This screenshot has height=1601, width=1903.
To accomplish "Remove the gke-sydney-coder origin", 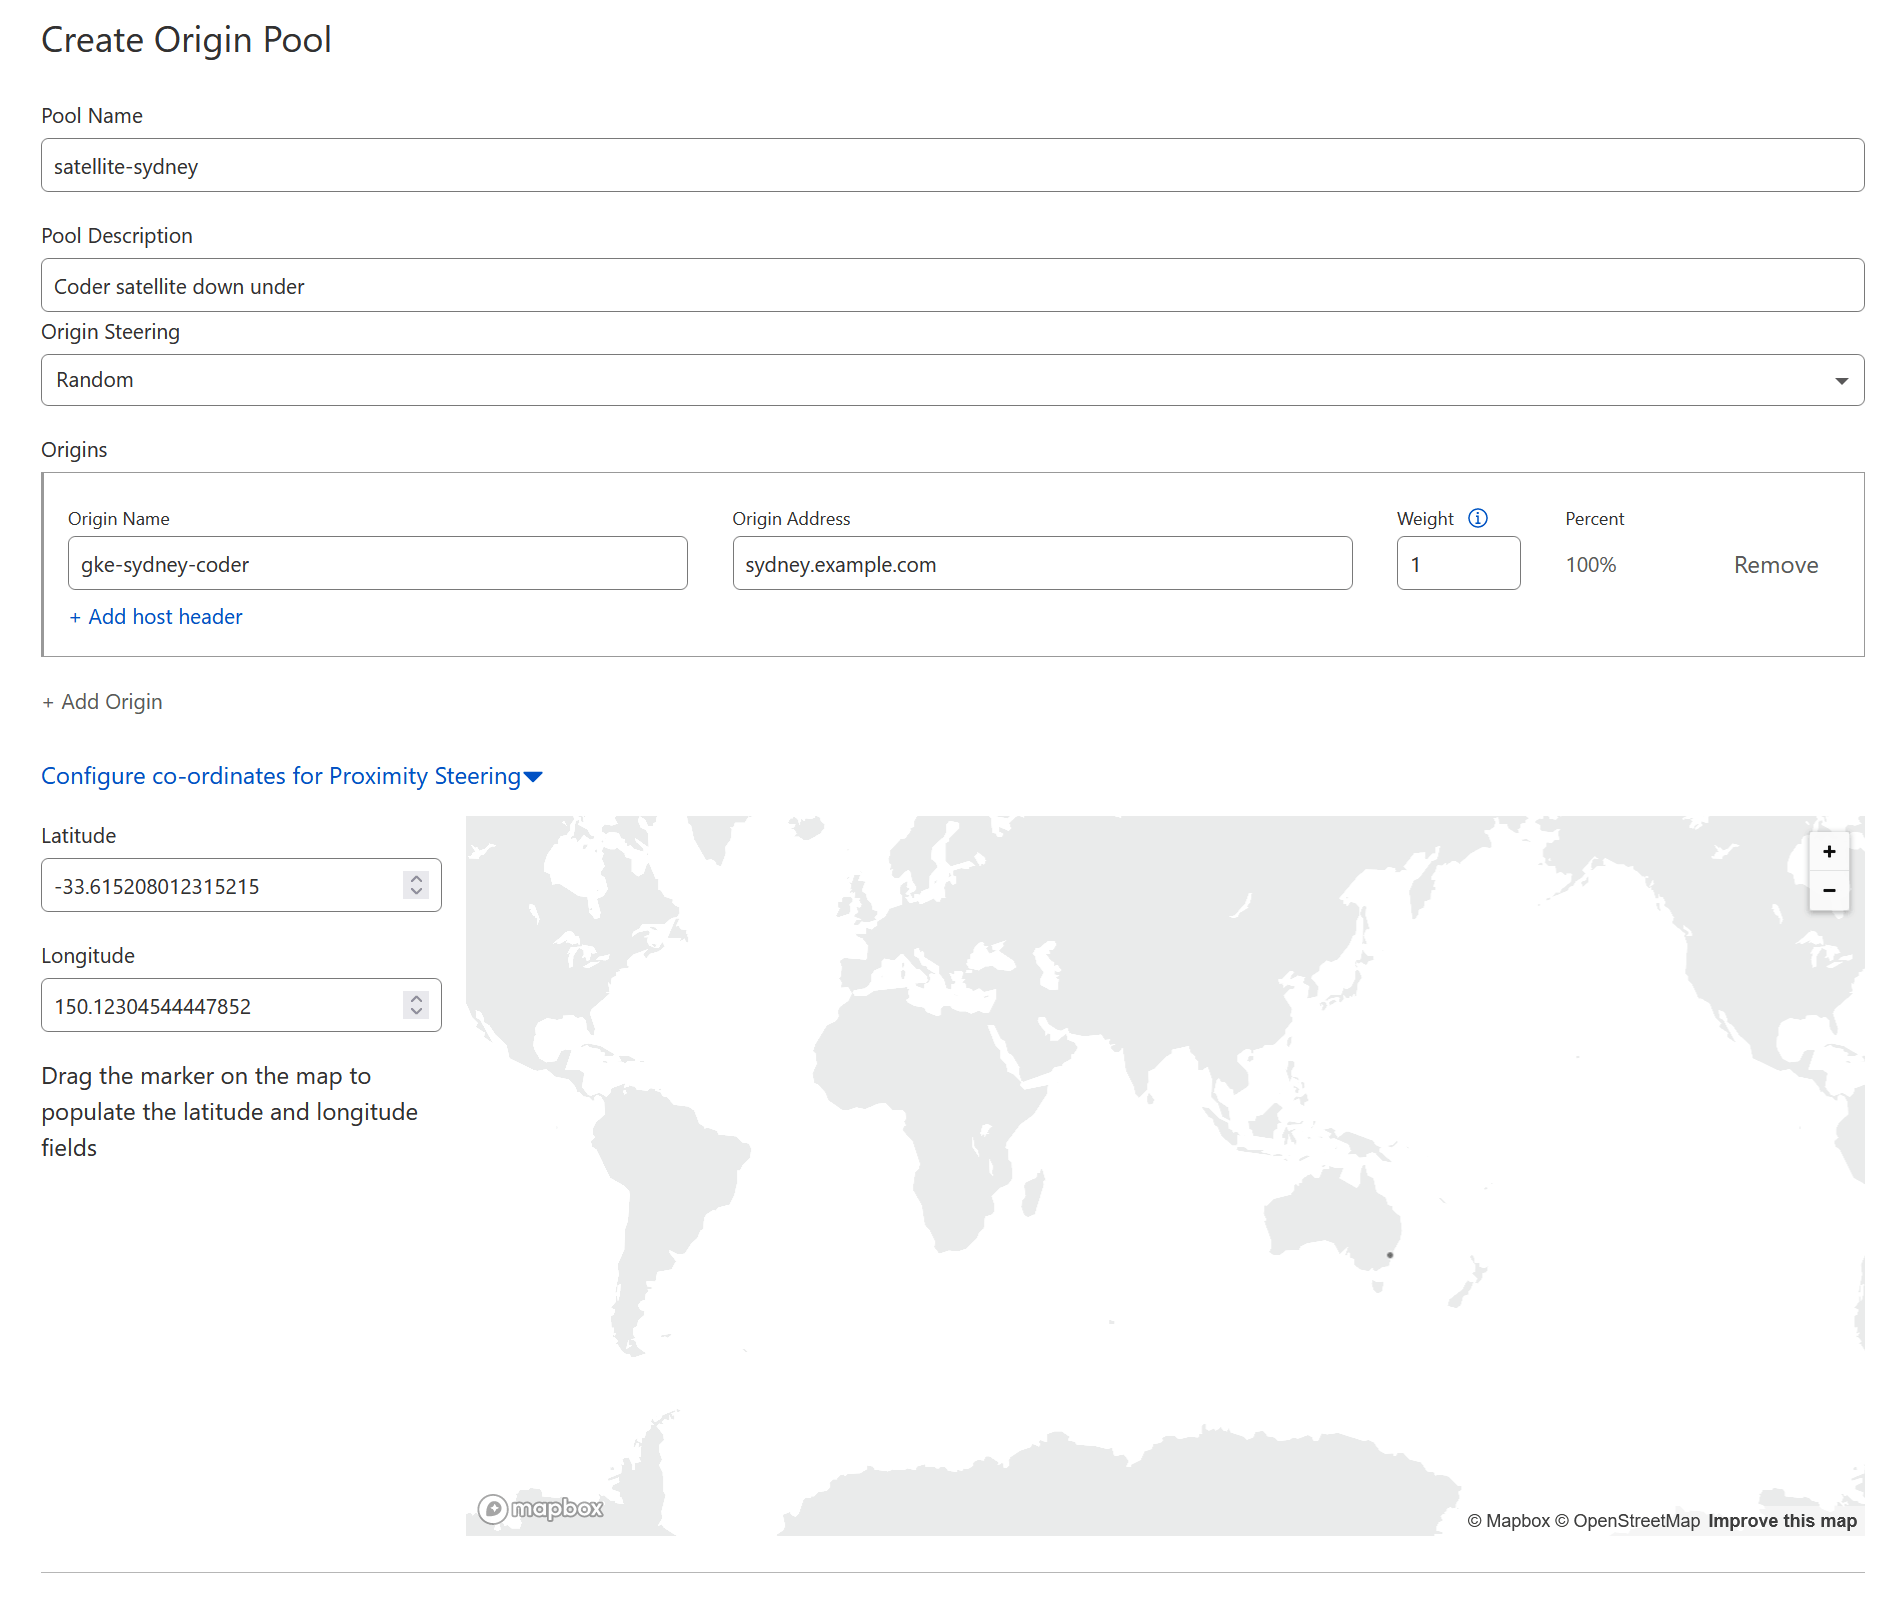I will tap(1775, 565).
